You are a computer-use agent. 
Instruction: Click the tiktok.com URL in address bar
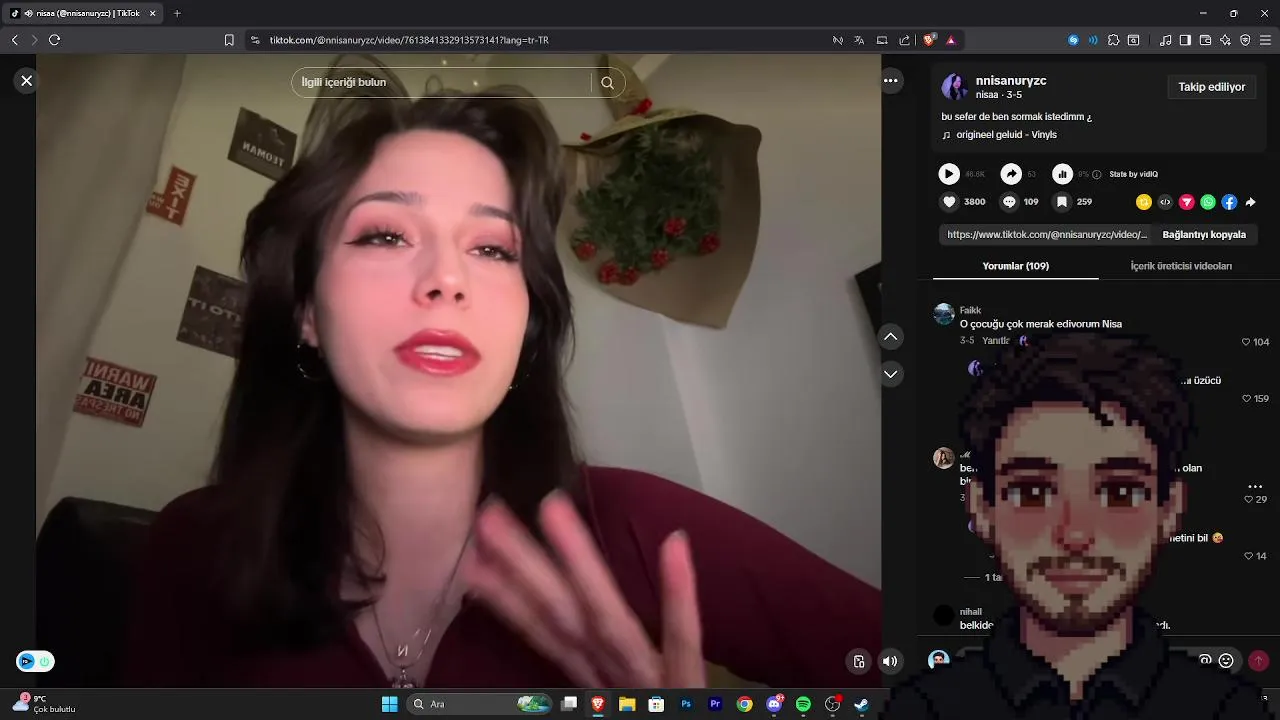409,40
